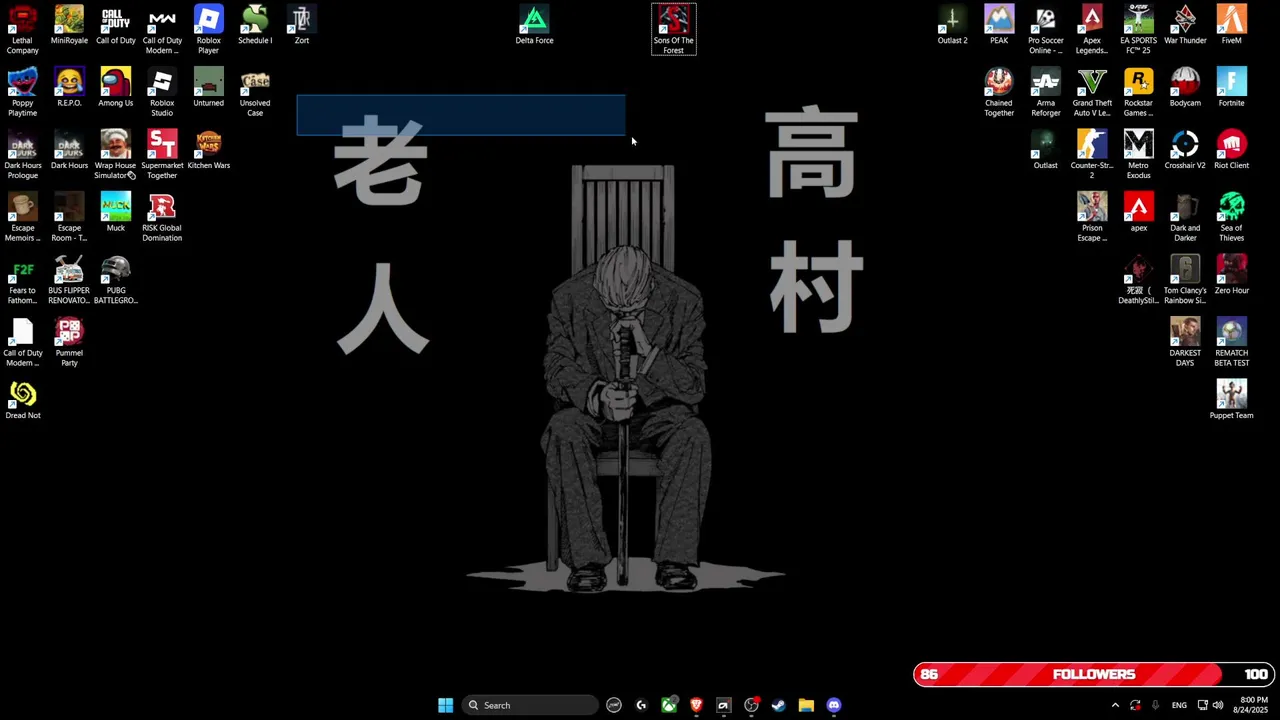The height and width of the screenshot is (720, 1280).
Task: Click the Among Us shortcut
Action: click(x=115, y=88)
